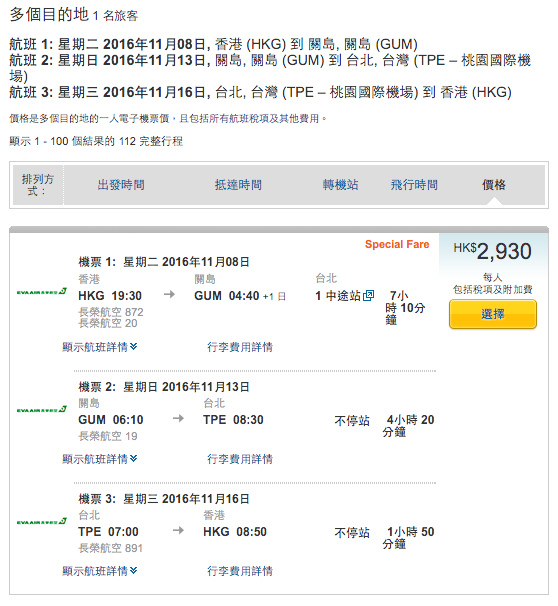Expand 顯示航班詳情 for ticket 1
Screen dimensions: 558x606
pyautogui.click(x=100, y=347)
